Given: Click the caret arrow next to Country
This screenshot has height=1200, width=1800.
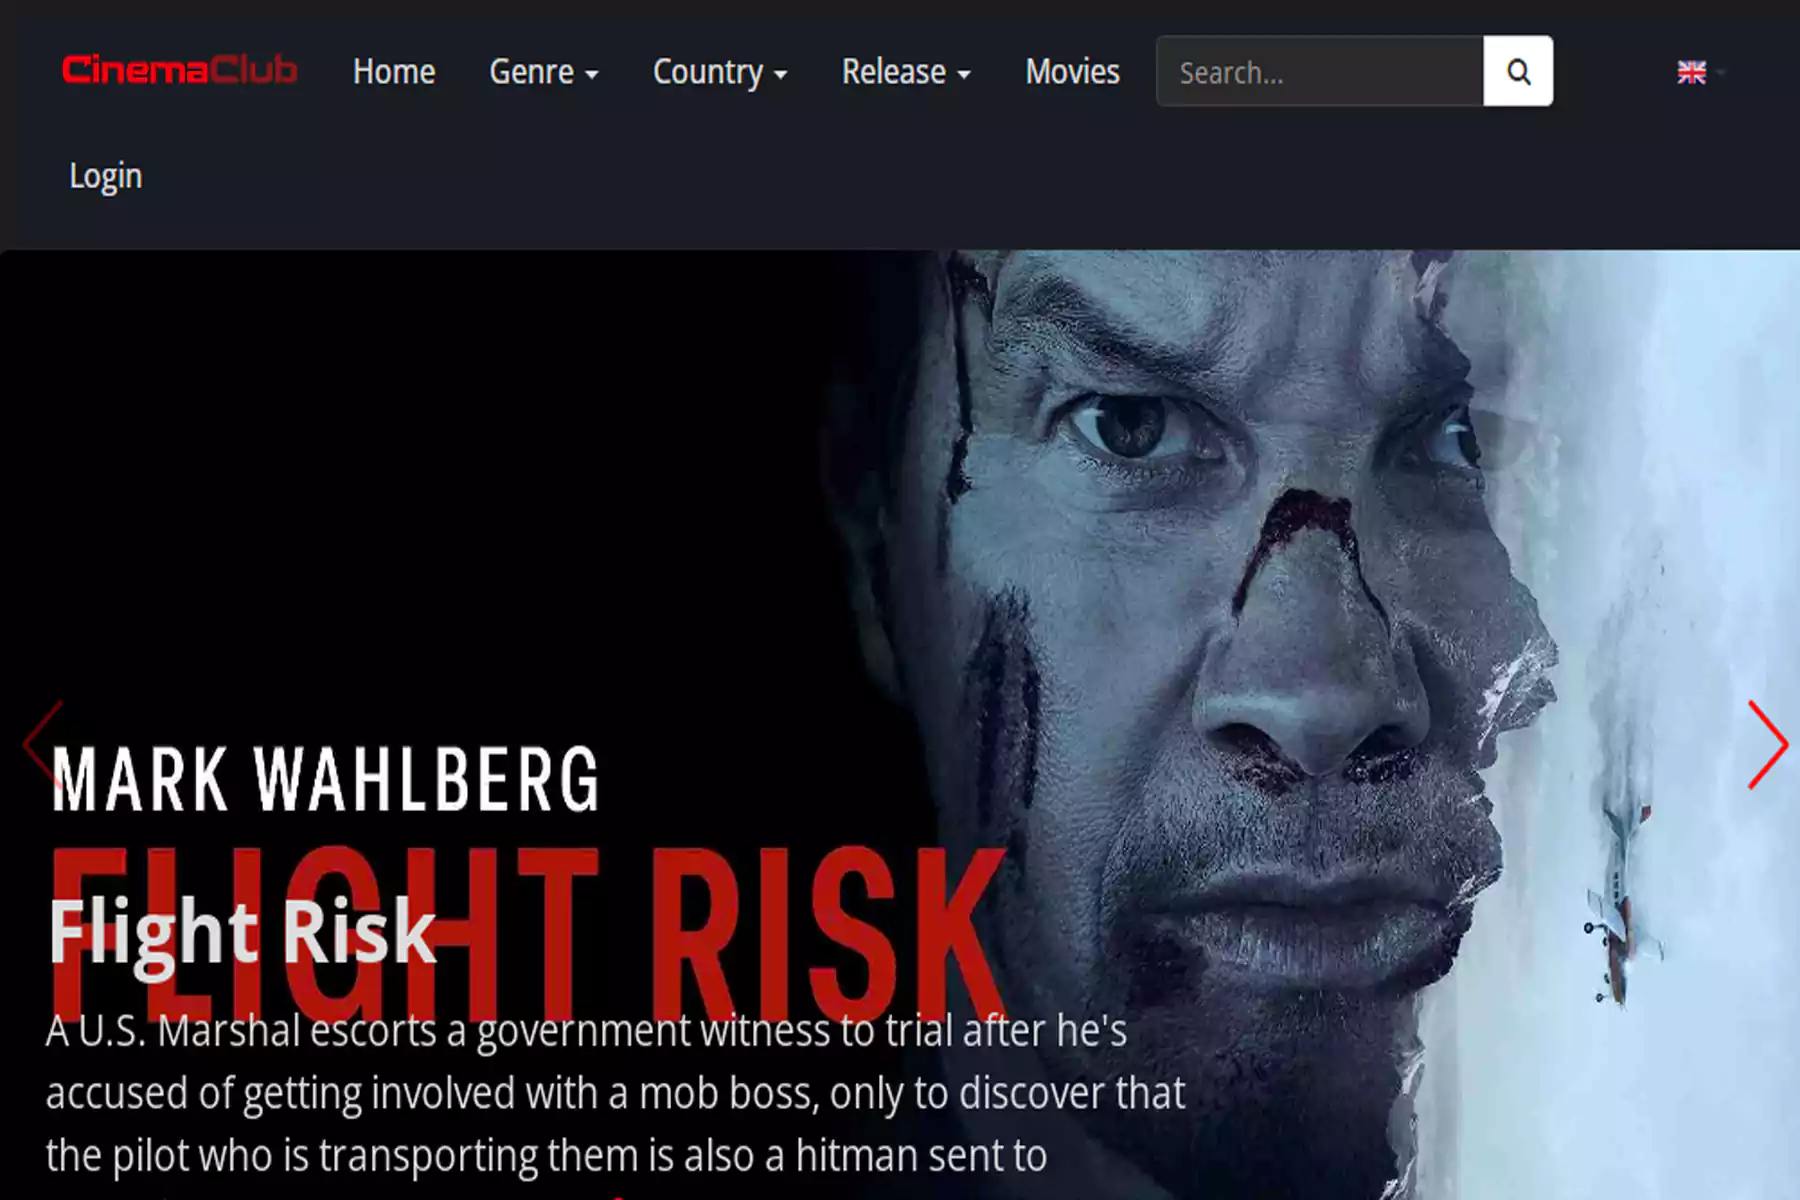Looking at the screenshot, I should [781, 75].
